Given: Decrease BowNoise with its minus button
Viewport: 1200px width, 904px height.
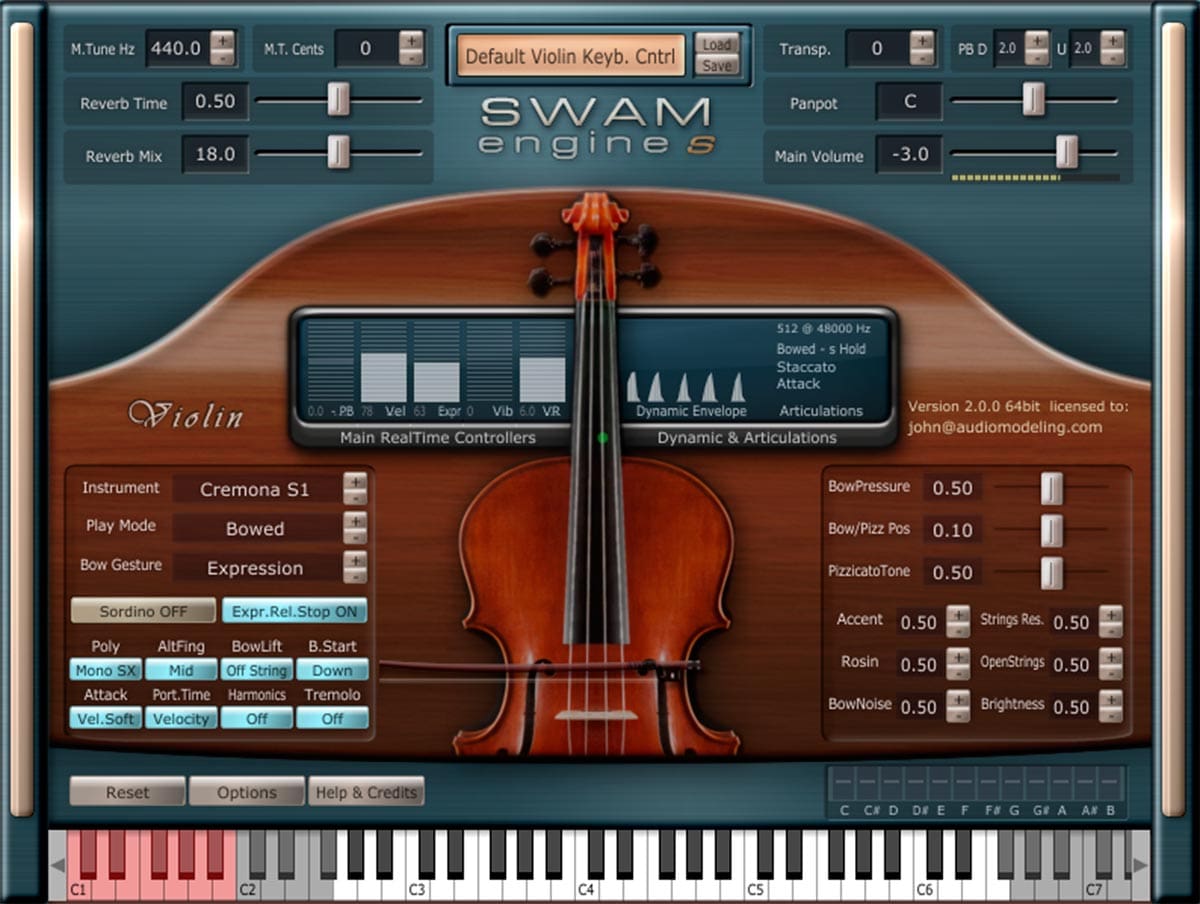Looking at the screenshot, I should [x=957, y=715].
